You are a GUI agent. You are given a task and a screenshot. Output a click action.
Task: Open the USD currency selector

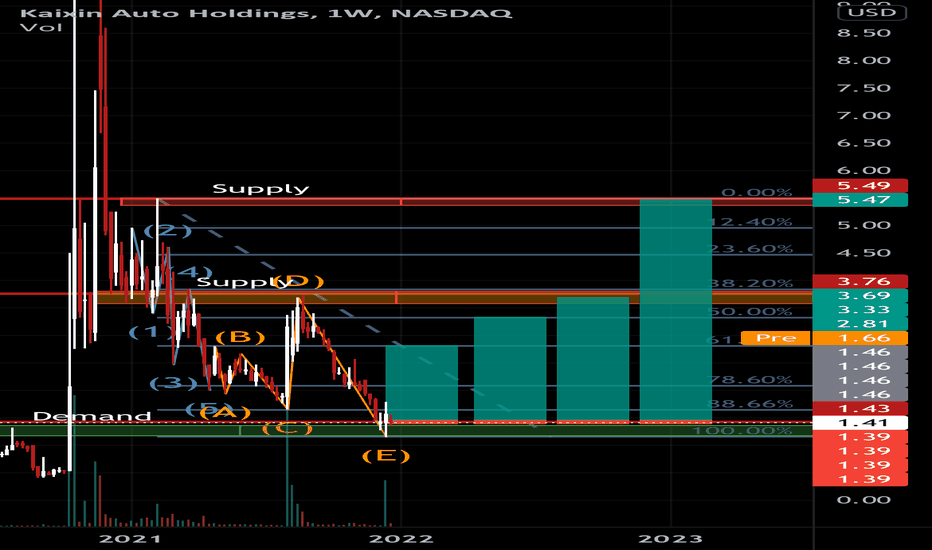pos(872,12)
